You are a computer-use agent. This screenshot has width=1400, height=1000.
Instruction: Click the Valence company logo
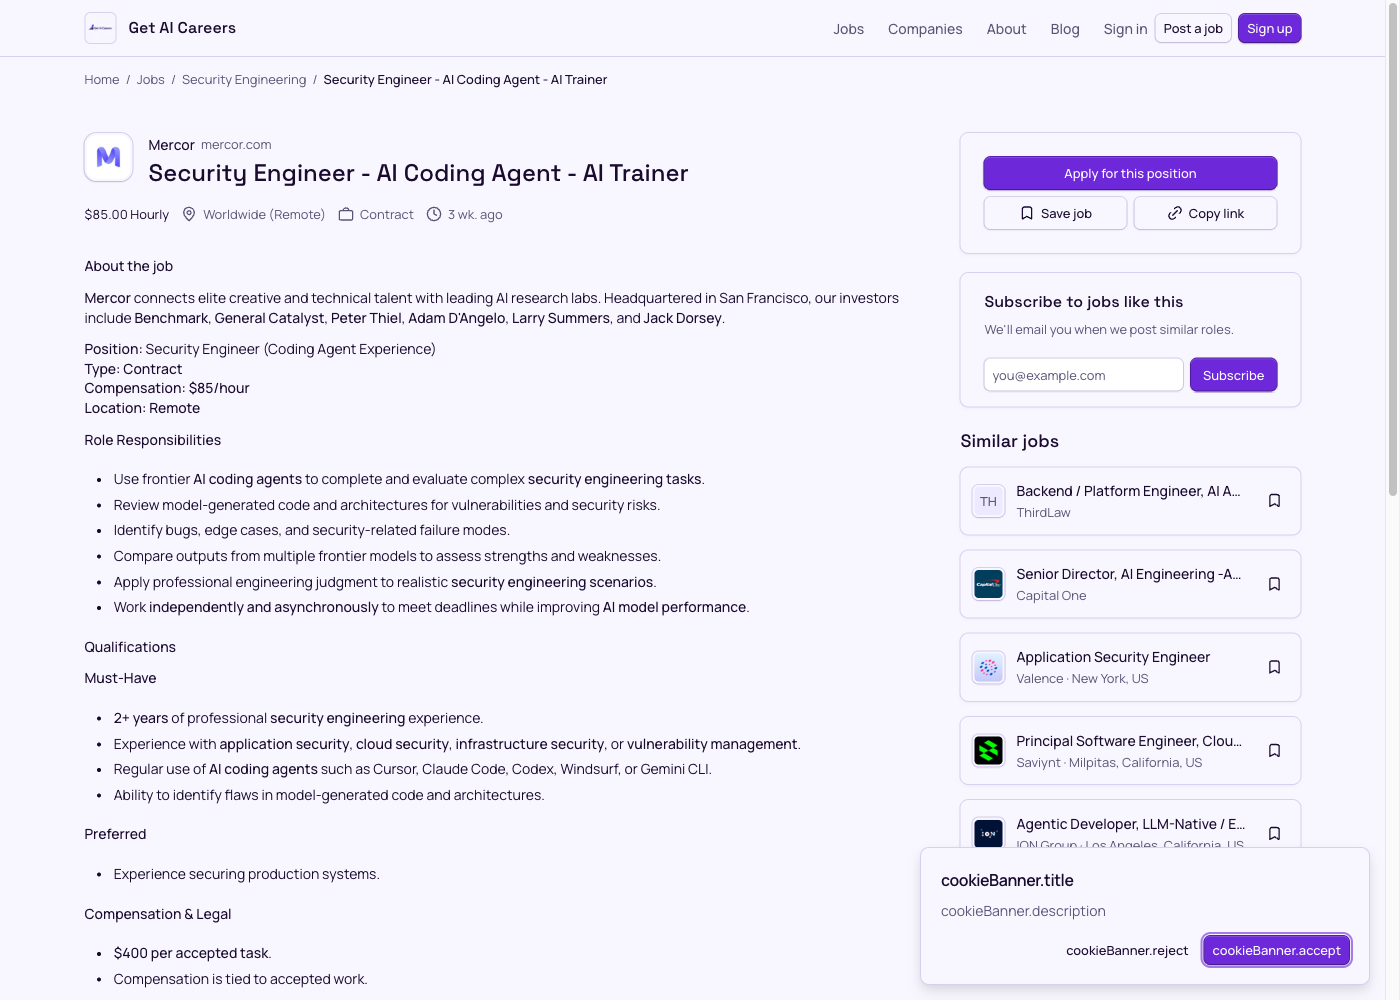tap(988, 667)
